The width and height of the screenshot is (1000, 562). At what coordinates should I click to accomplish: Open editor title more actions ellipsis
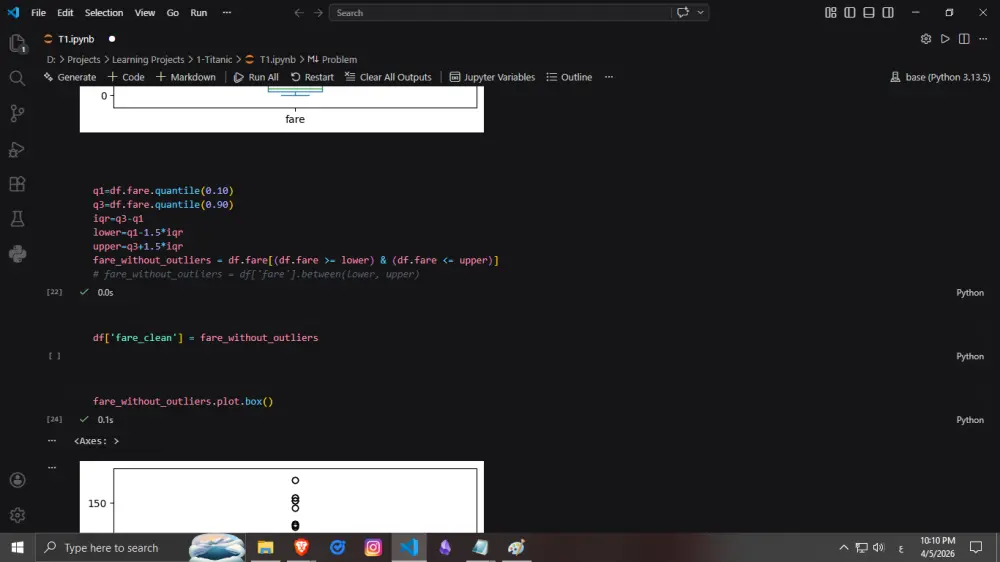(983, 39)
